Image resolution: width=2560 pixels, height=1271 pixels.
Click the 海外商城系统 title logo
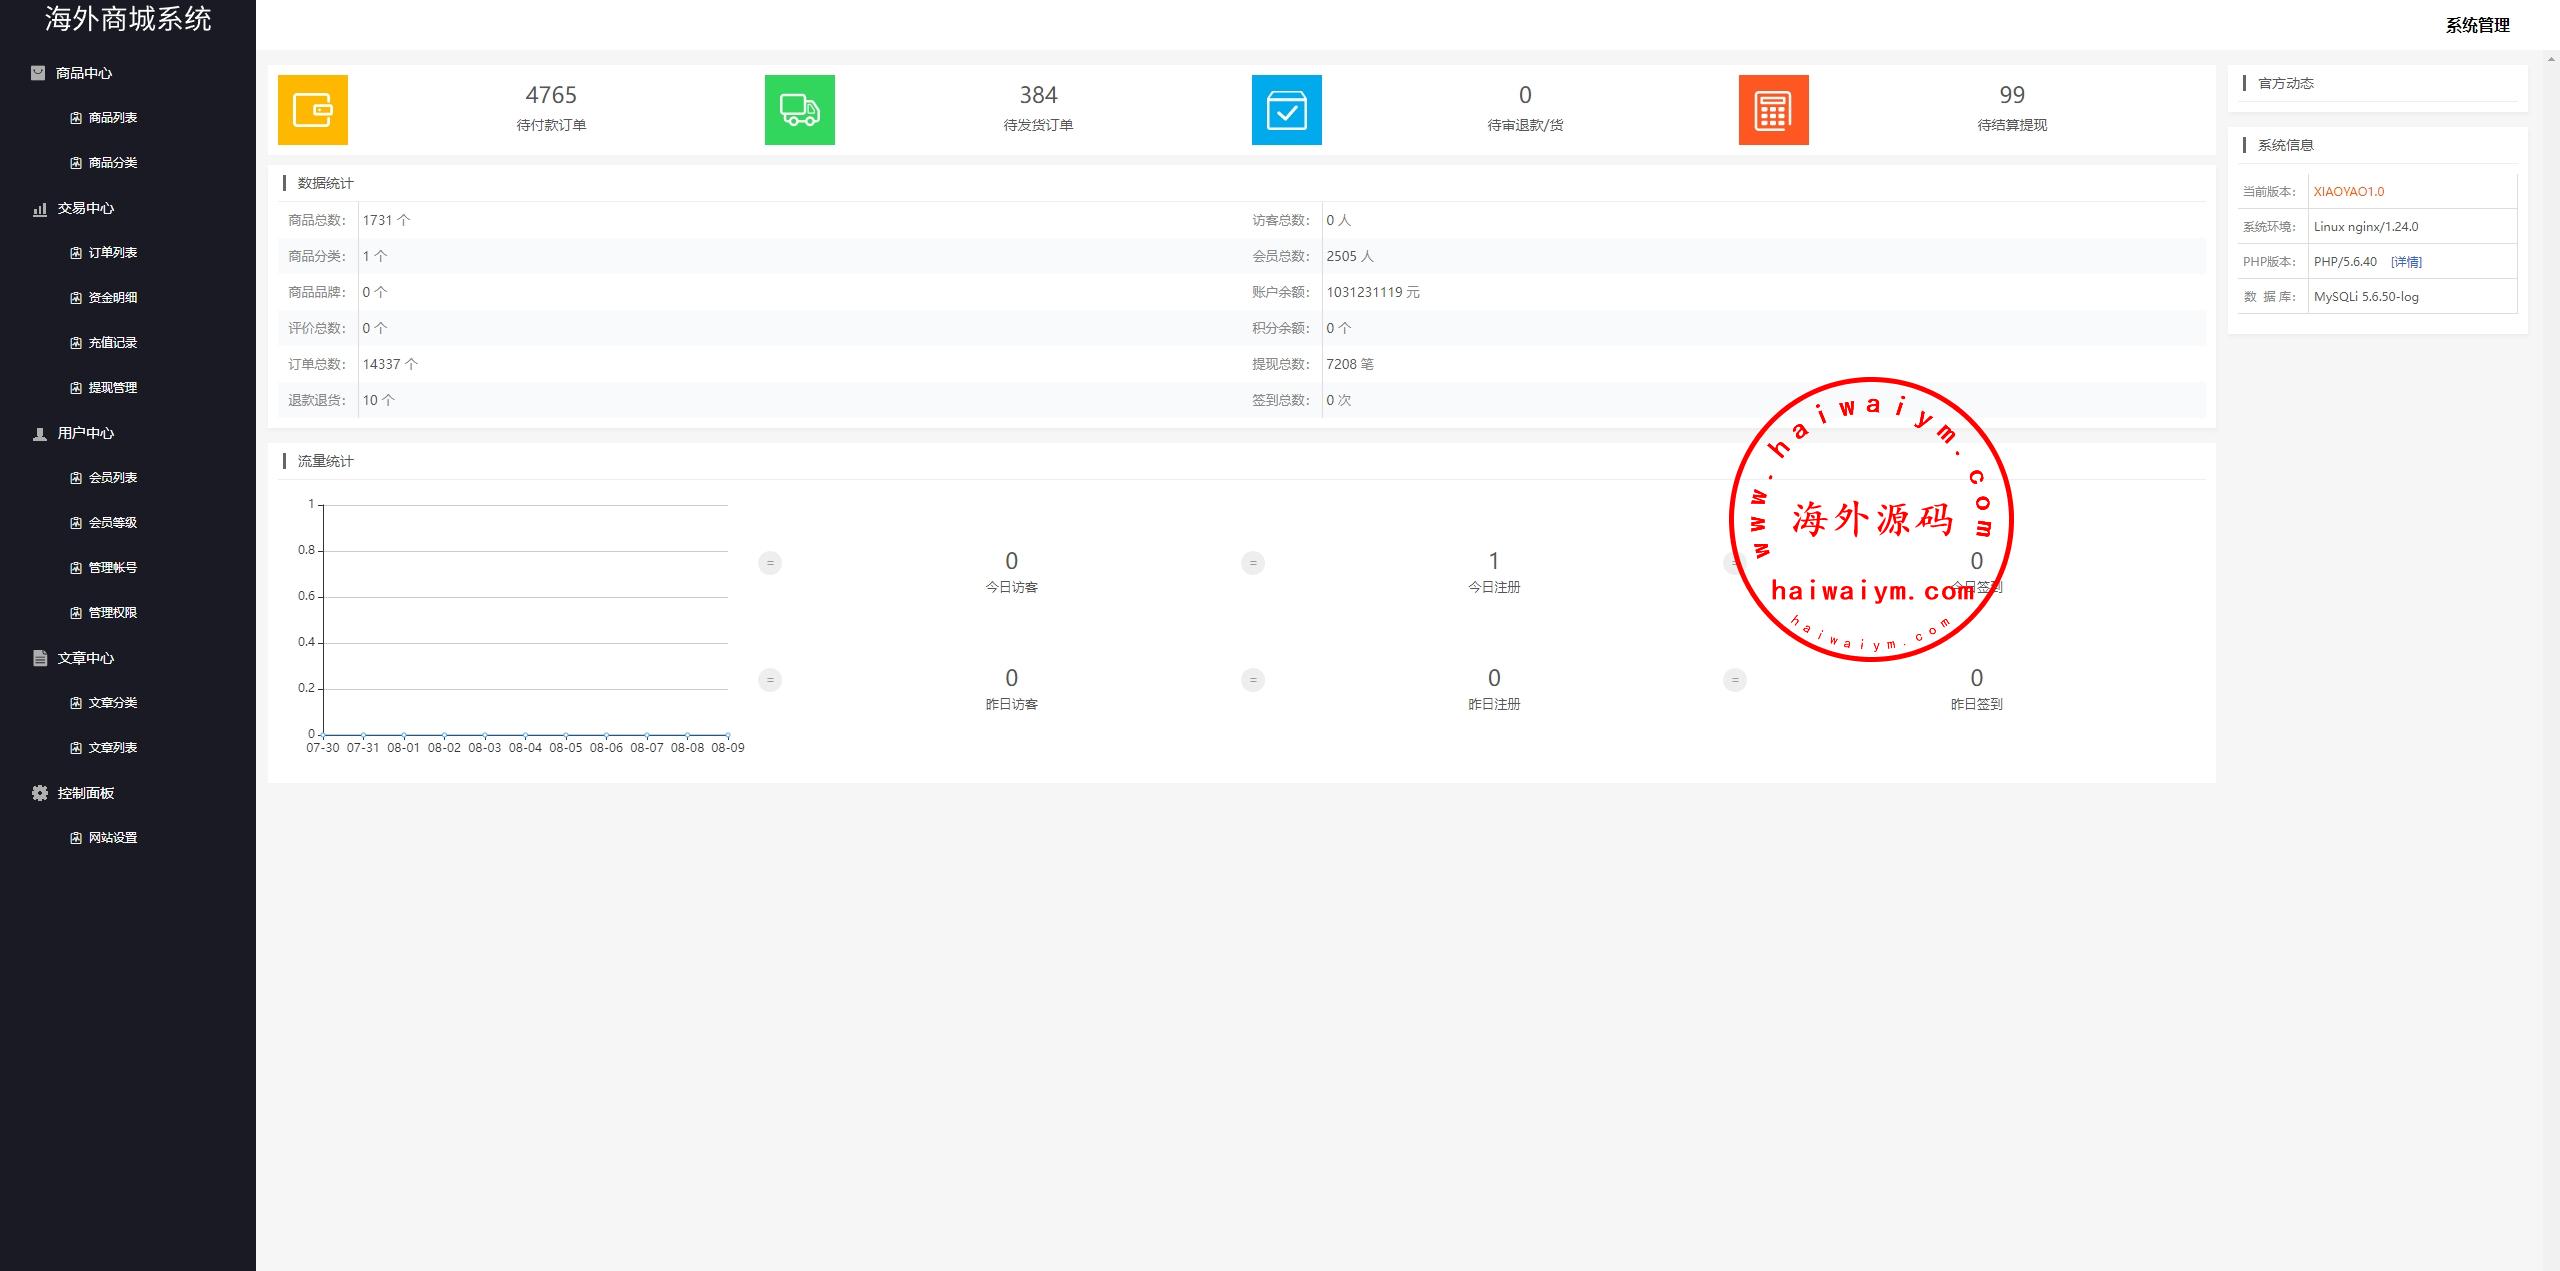pyautogui.click(x=128, y=19)
